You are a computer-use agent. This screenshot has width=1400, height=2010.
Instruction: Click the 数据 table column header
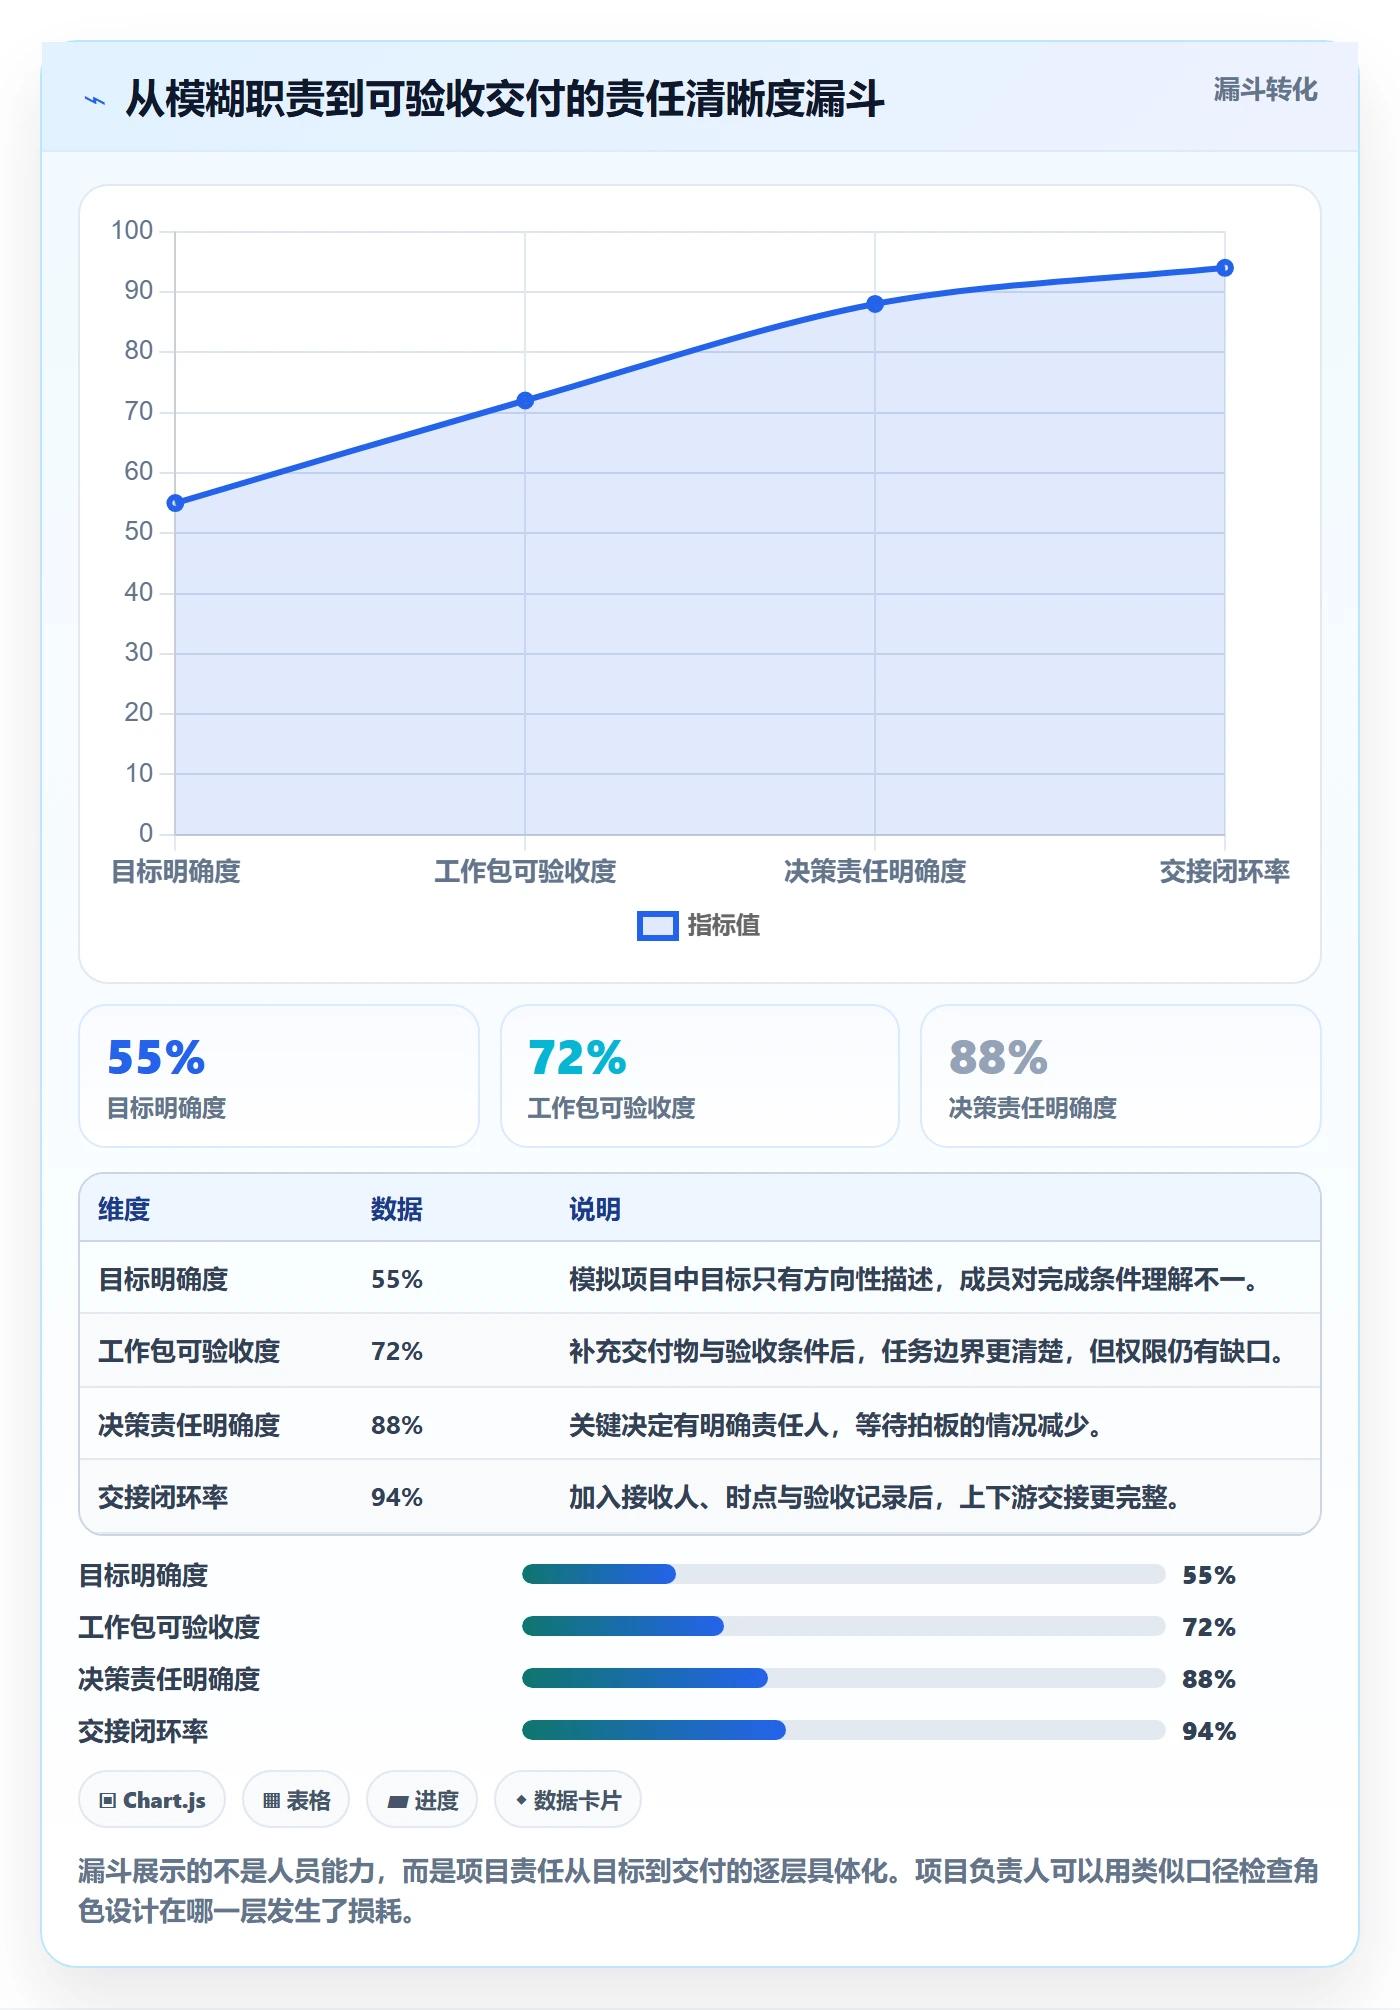[x=397, y=1210]
